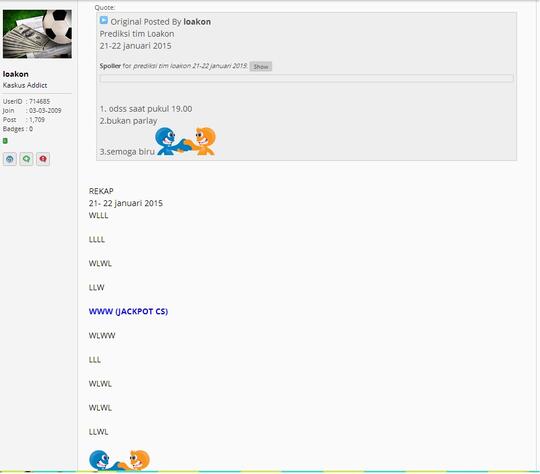The height and width of the screenshot is (474, 540).
Task: Open quoted author loakon's bold name link
Action: (197, 22)
